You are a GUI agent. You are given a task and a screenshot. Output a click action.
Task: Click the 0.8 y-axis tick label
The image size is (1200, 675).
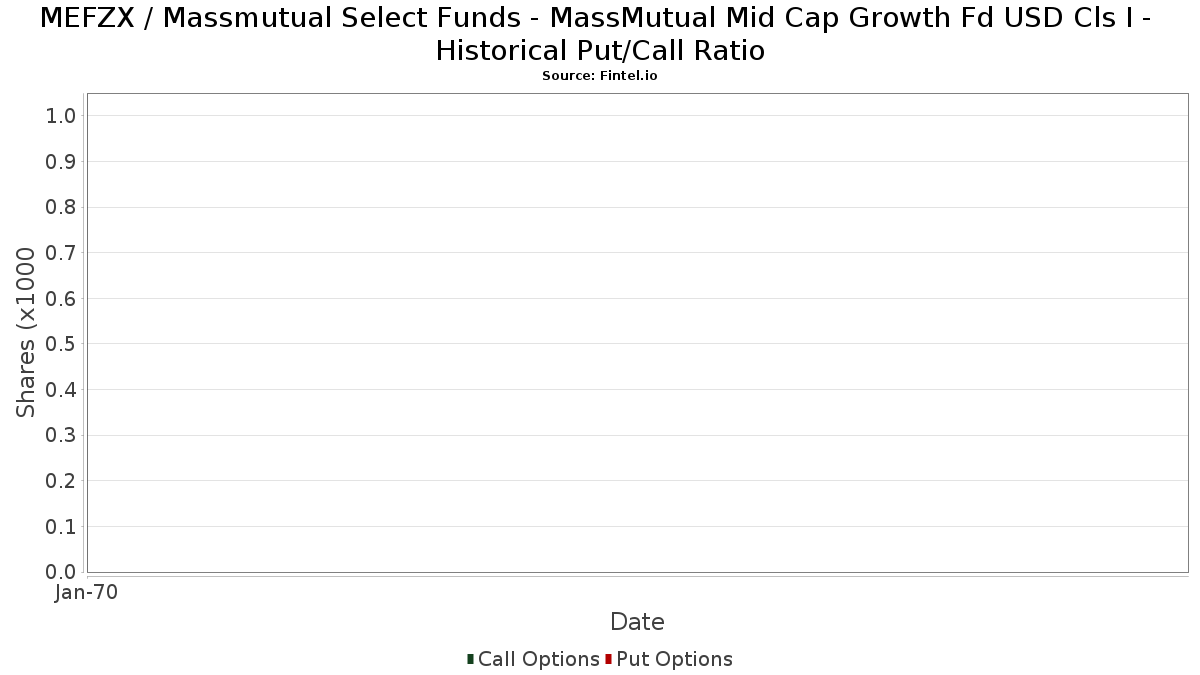click(x=61, y=207)
